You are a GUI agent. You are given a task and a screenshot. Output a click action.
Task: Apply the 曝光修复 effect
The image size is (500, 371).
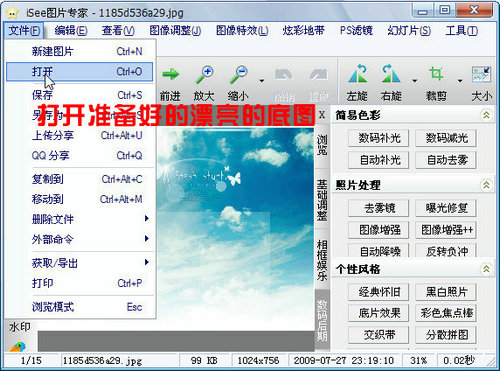(x=446, y=208)
